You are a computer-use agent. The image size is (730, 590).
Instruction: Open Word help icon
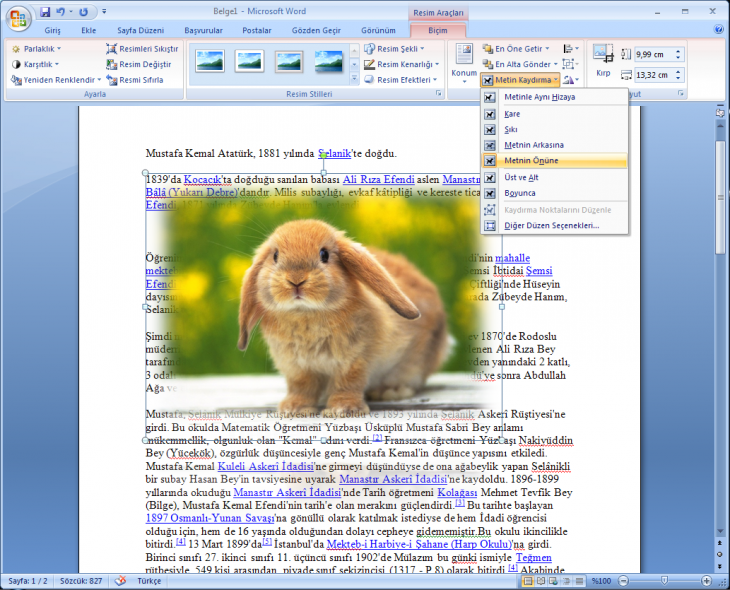(x=718, y=29)
